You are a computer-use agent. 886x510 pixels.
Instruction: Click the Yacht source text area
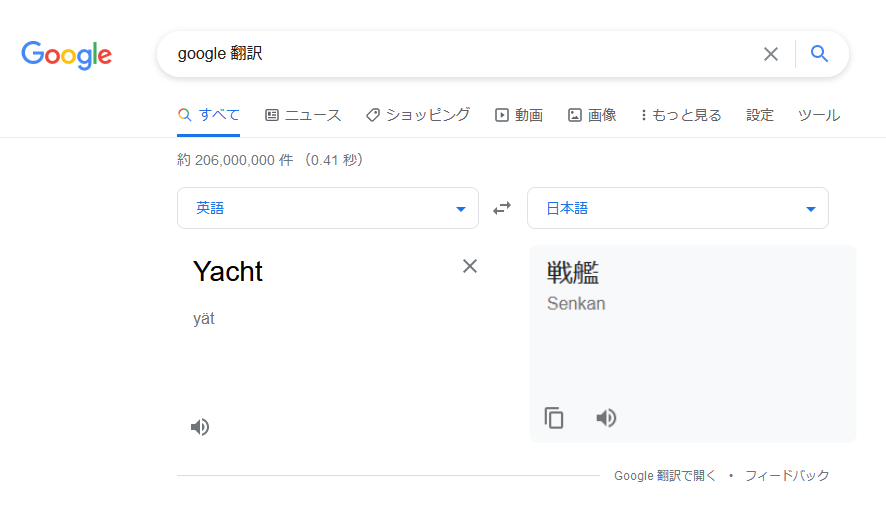click(228, 272)
